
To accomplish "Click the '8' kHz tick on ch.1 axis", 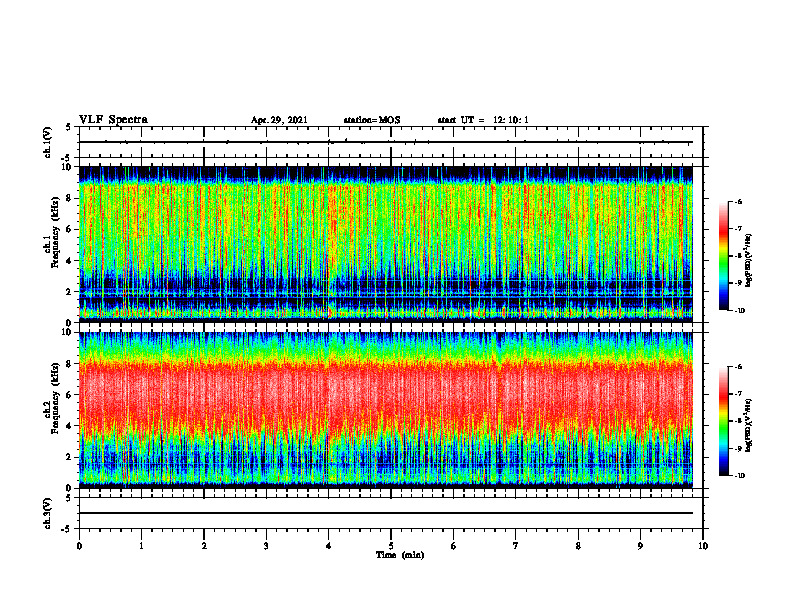I will (70, 198).
